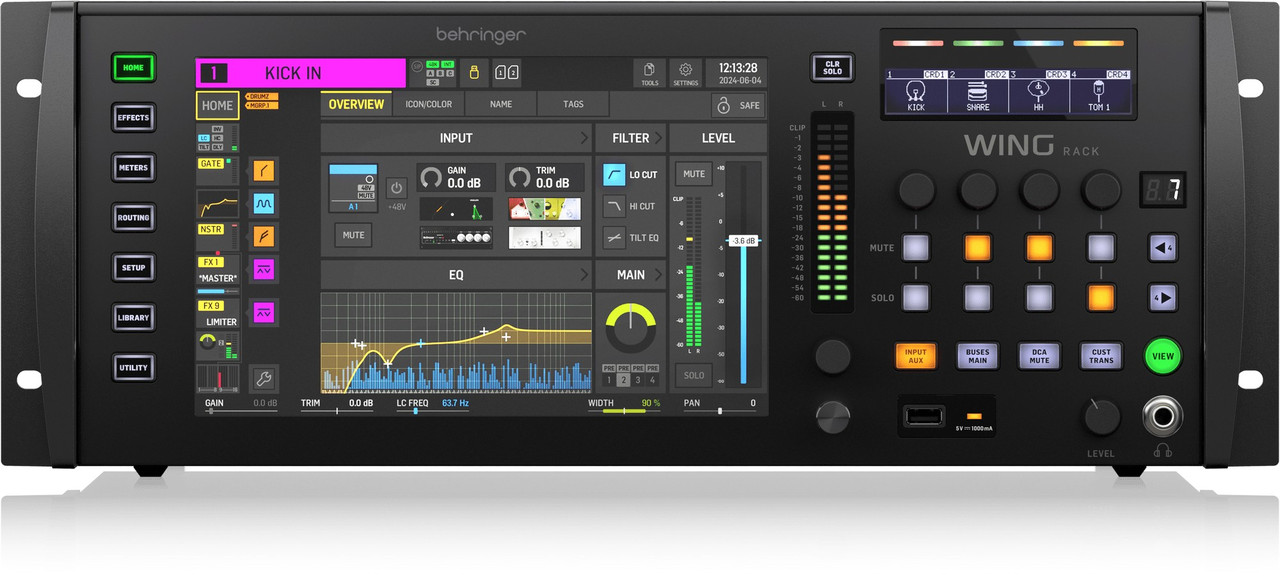Image resolution: width=1280 pixels, height=579 pixels.
Task: Select the LO CUT filter icon
Action: click(614, 175)
